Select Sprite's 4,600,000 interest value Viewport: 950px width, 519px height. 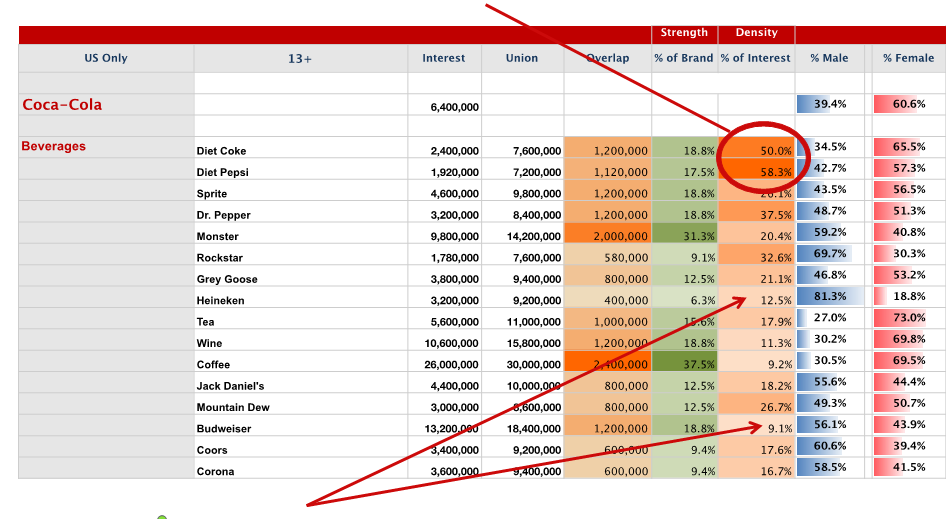(x=454, y=194)
